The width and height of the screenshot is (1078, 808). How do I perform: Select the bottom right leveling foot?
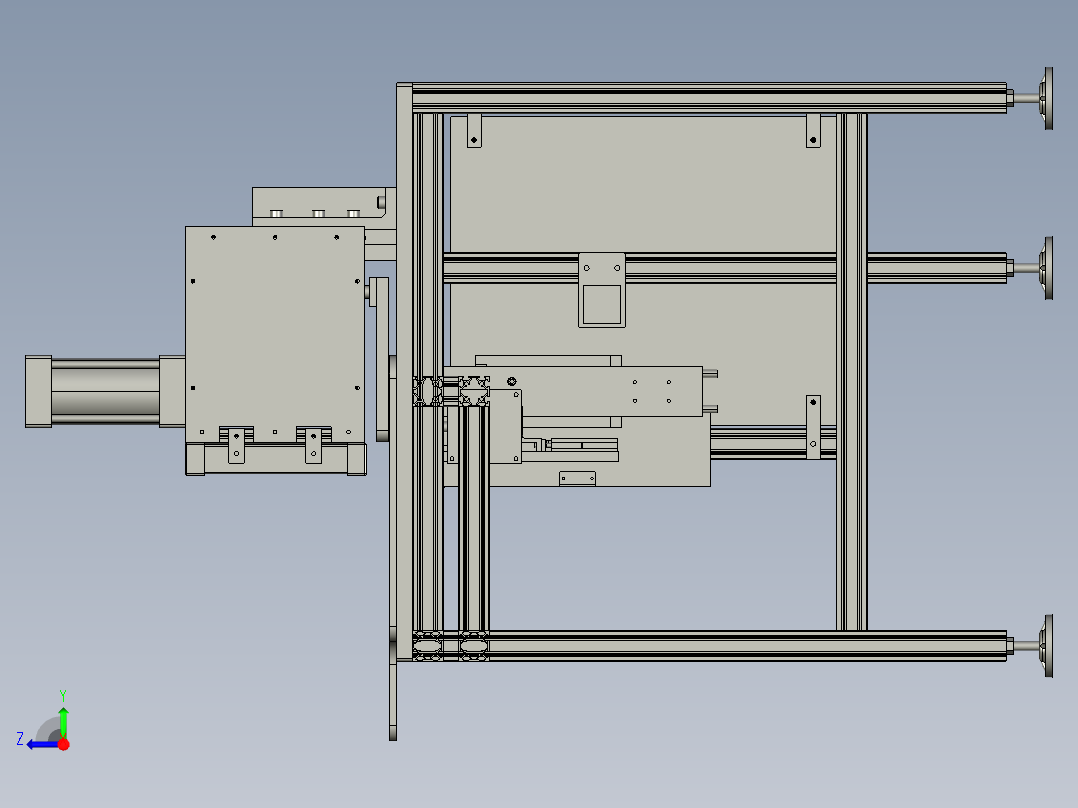(1031, 646)
